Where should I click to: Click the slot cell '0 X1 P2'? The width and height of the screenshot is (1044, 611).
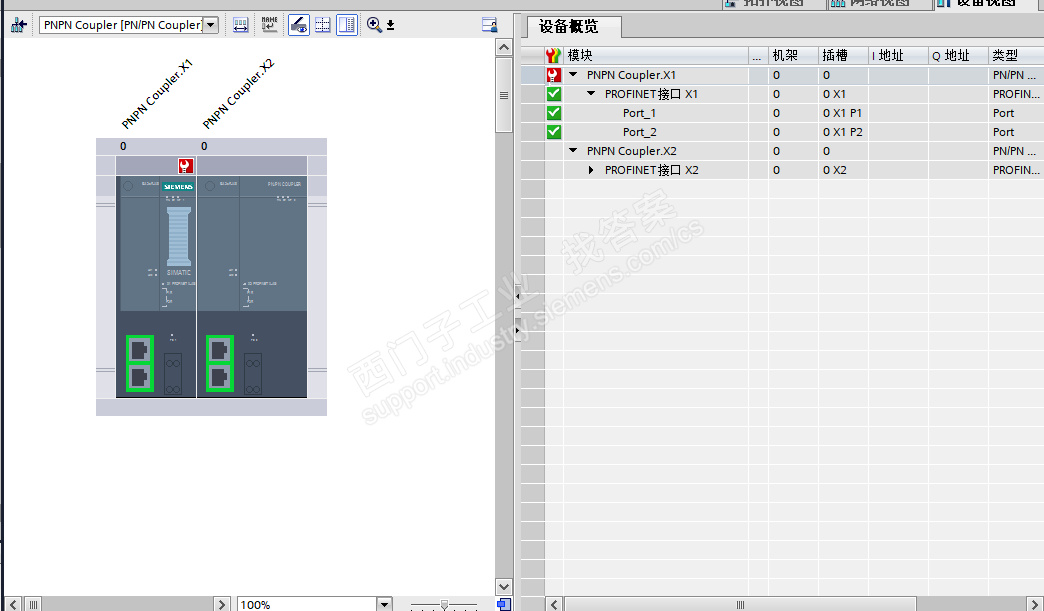tap(842, 132)
